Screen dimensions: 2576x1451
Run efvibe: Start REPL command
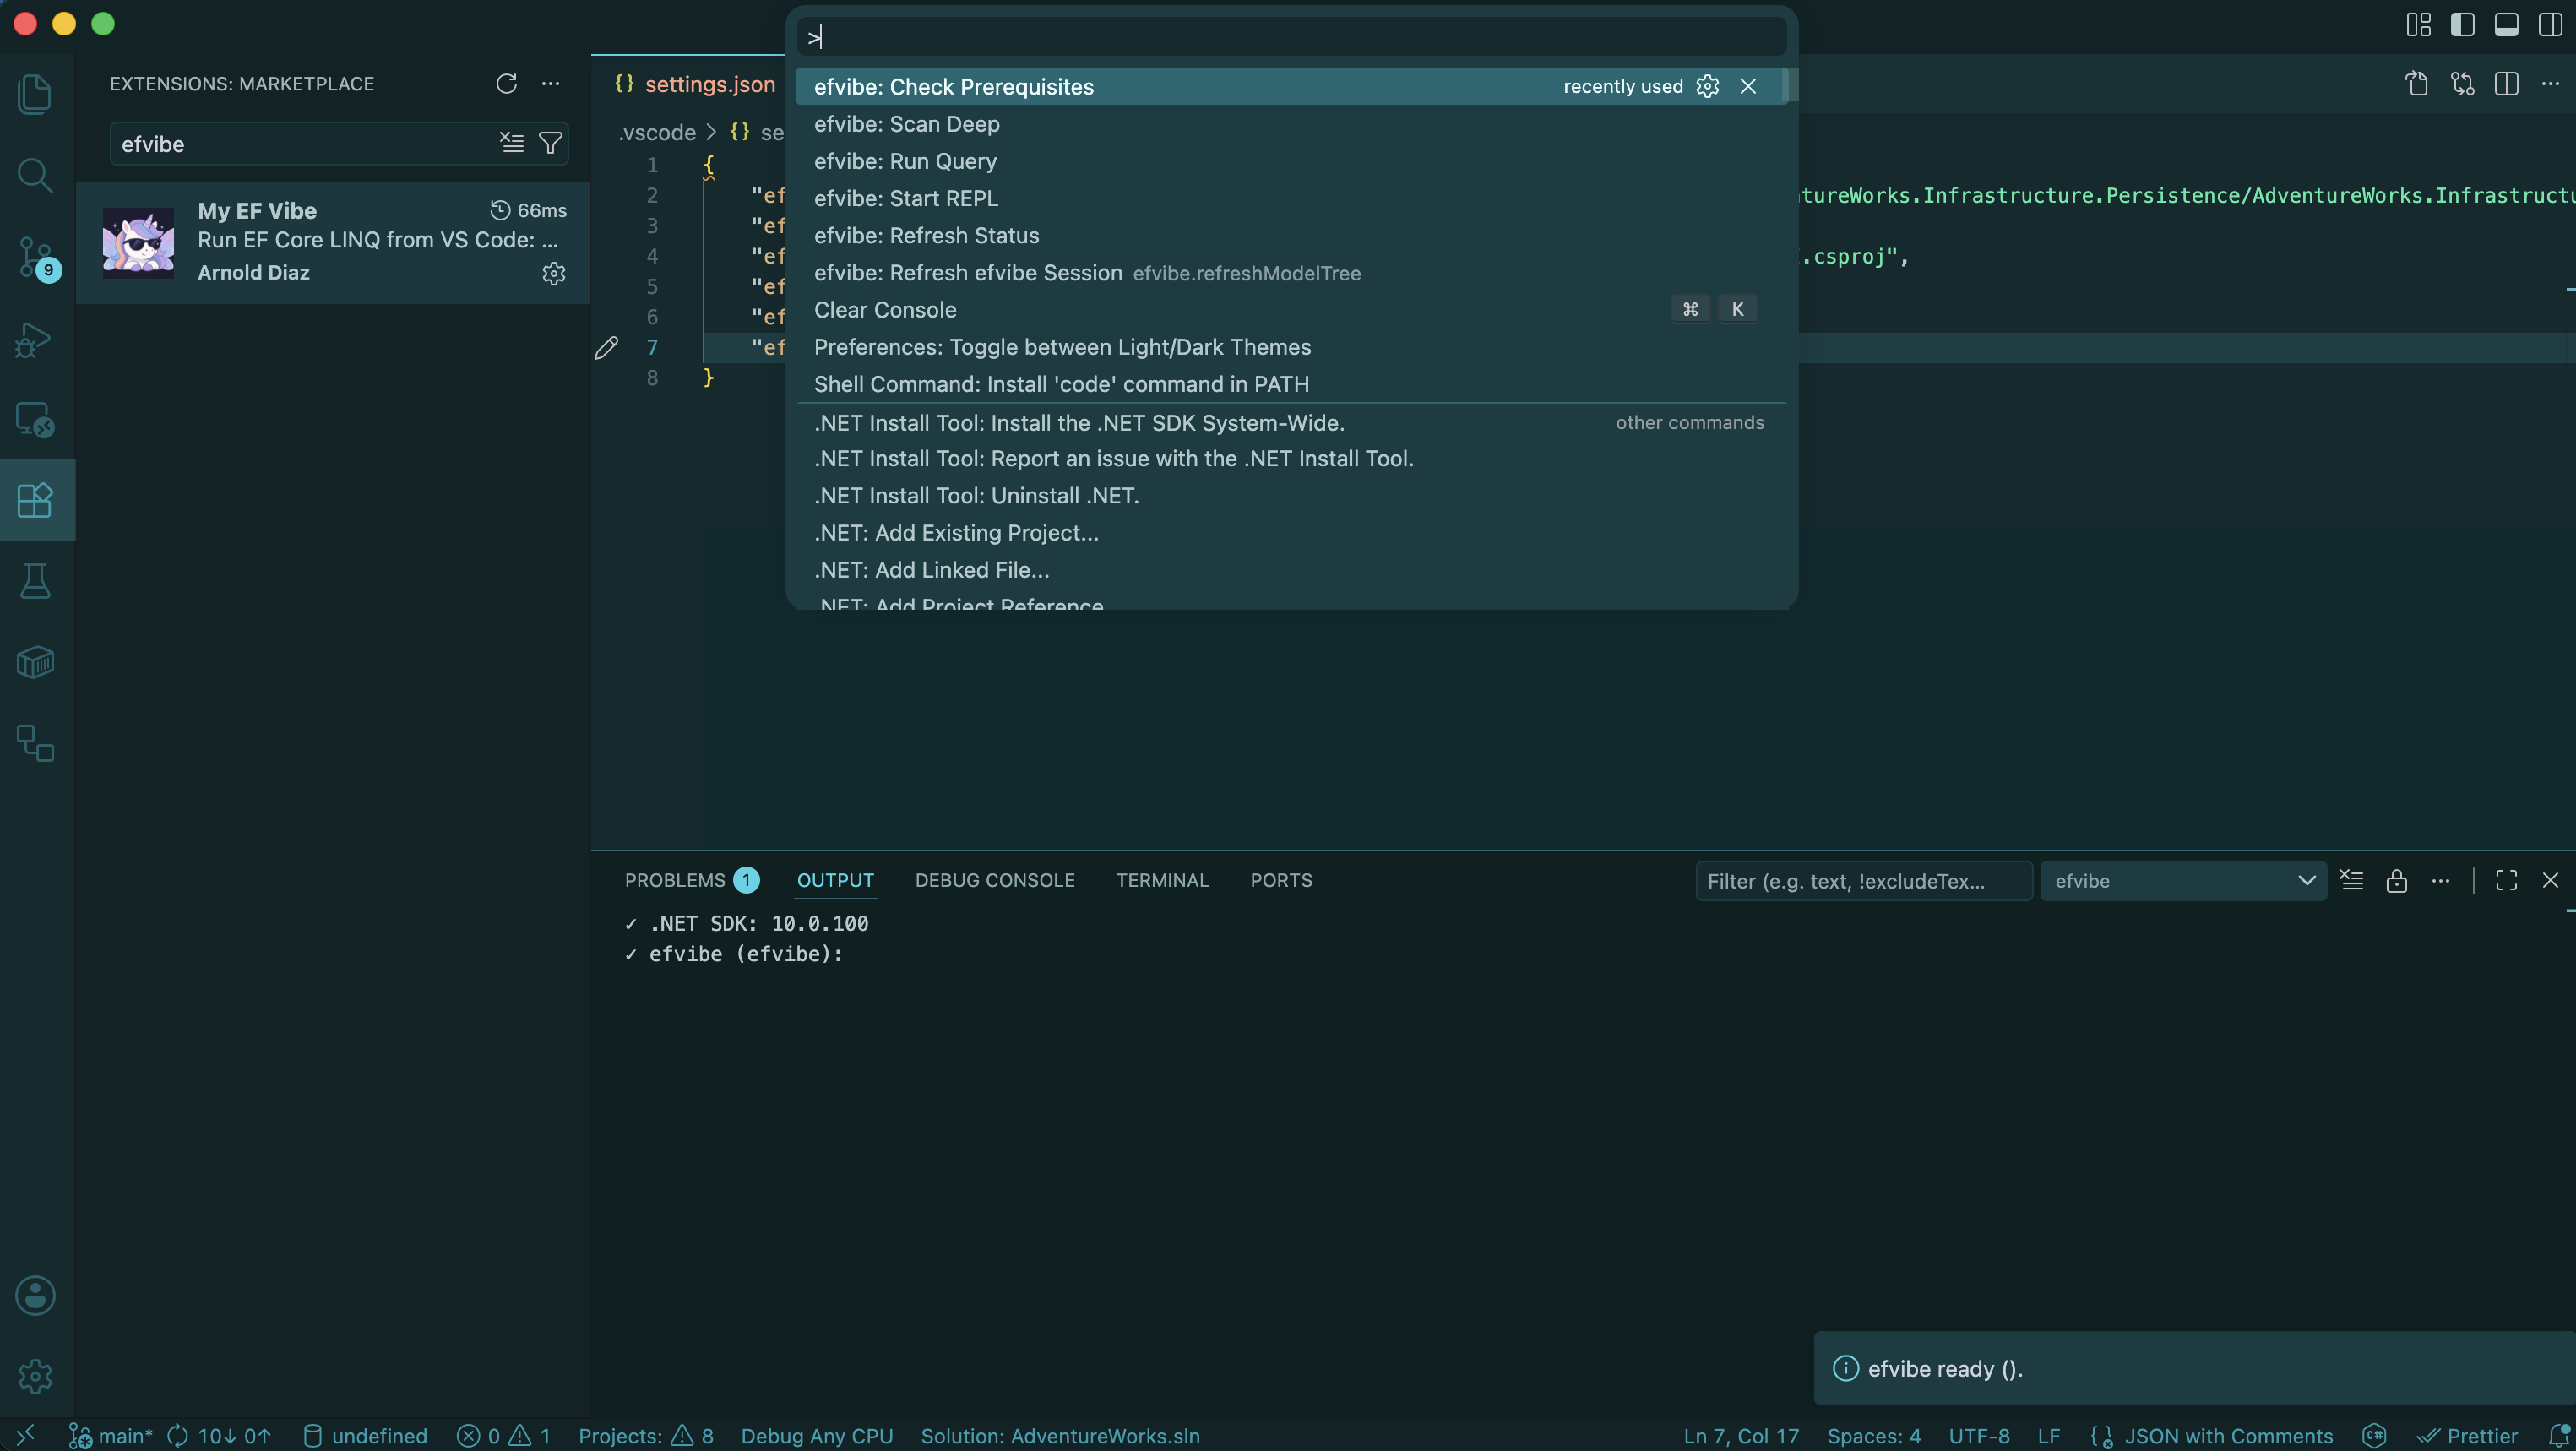click(1290, 198)
